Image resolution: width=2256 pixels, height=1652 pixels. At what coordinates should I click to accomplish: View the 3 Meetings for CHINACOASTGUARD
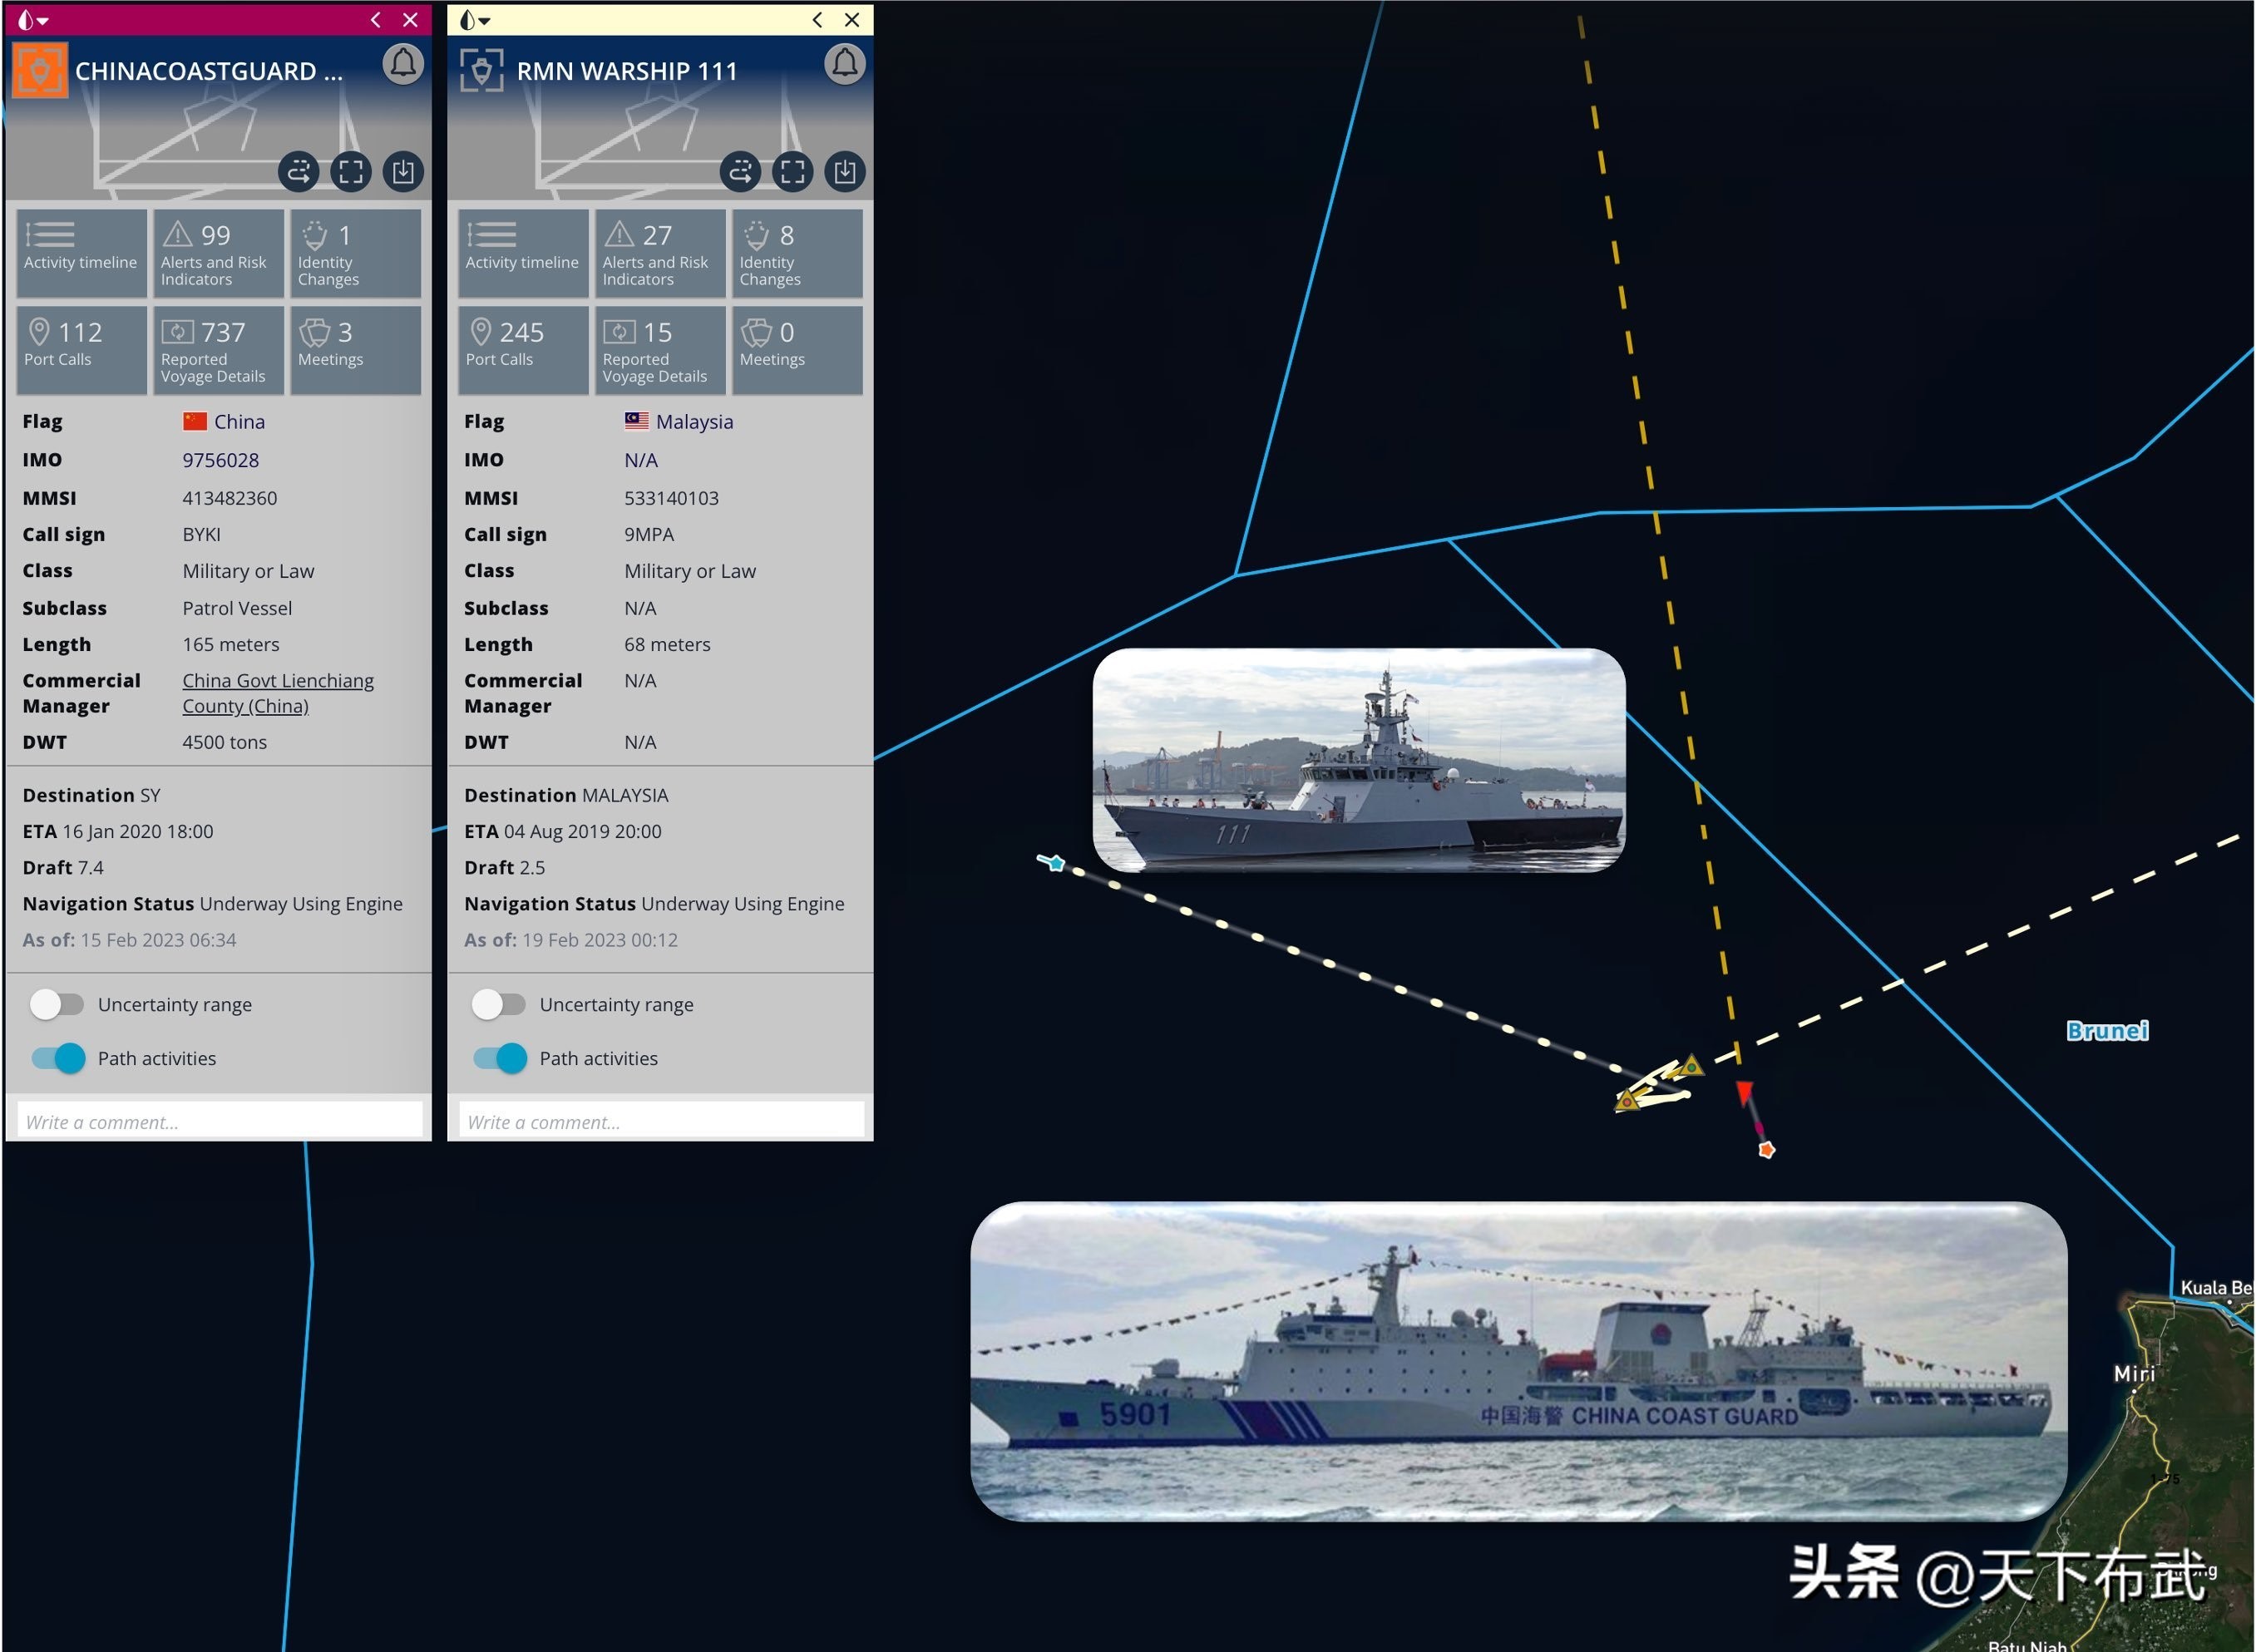coord(355,349)
